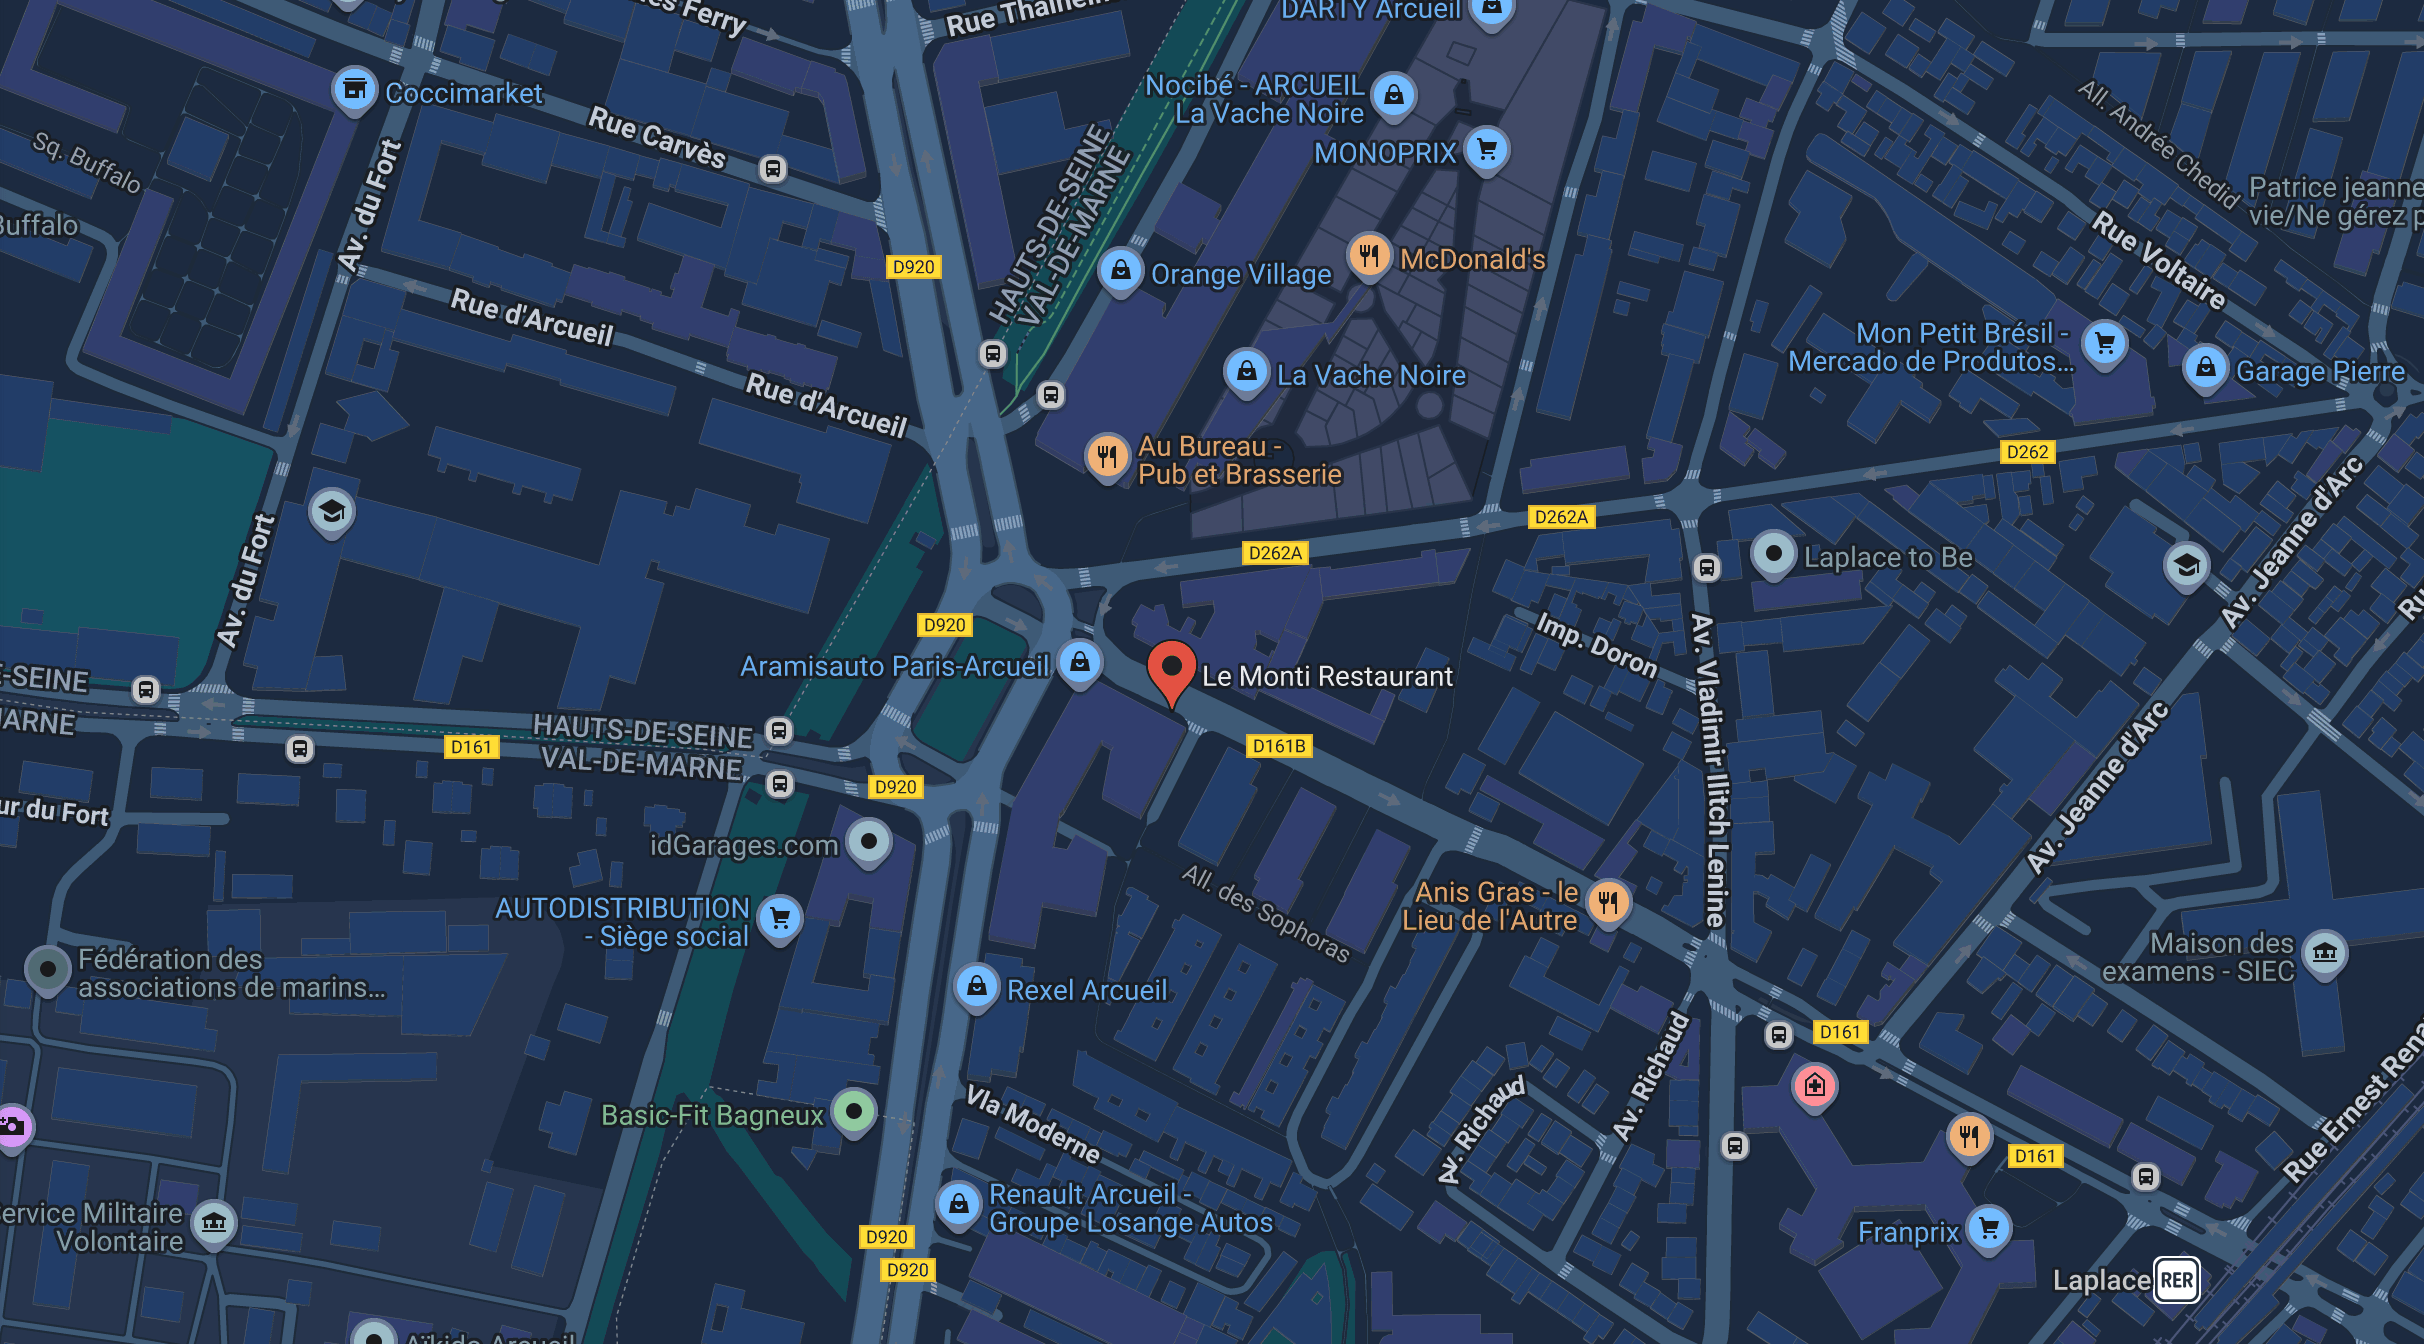Open the Renault Arcueil place label
The height and width of the screenshot is (1344, 2424).
(x=1130, y=1208)
